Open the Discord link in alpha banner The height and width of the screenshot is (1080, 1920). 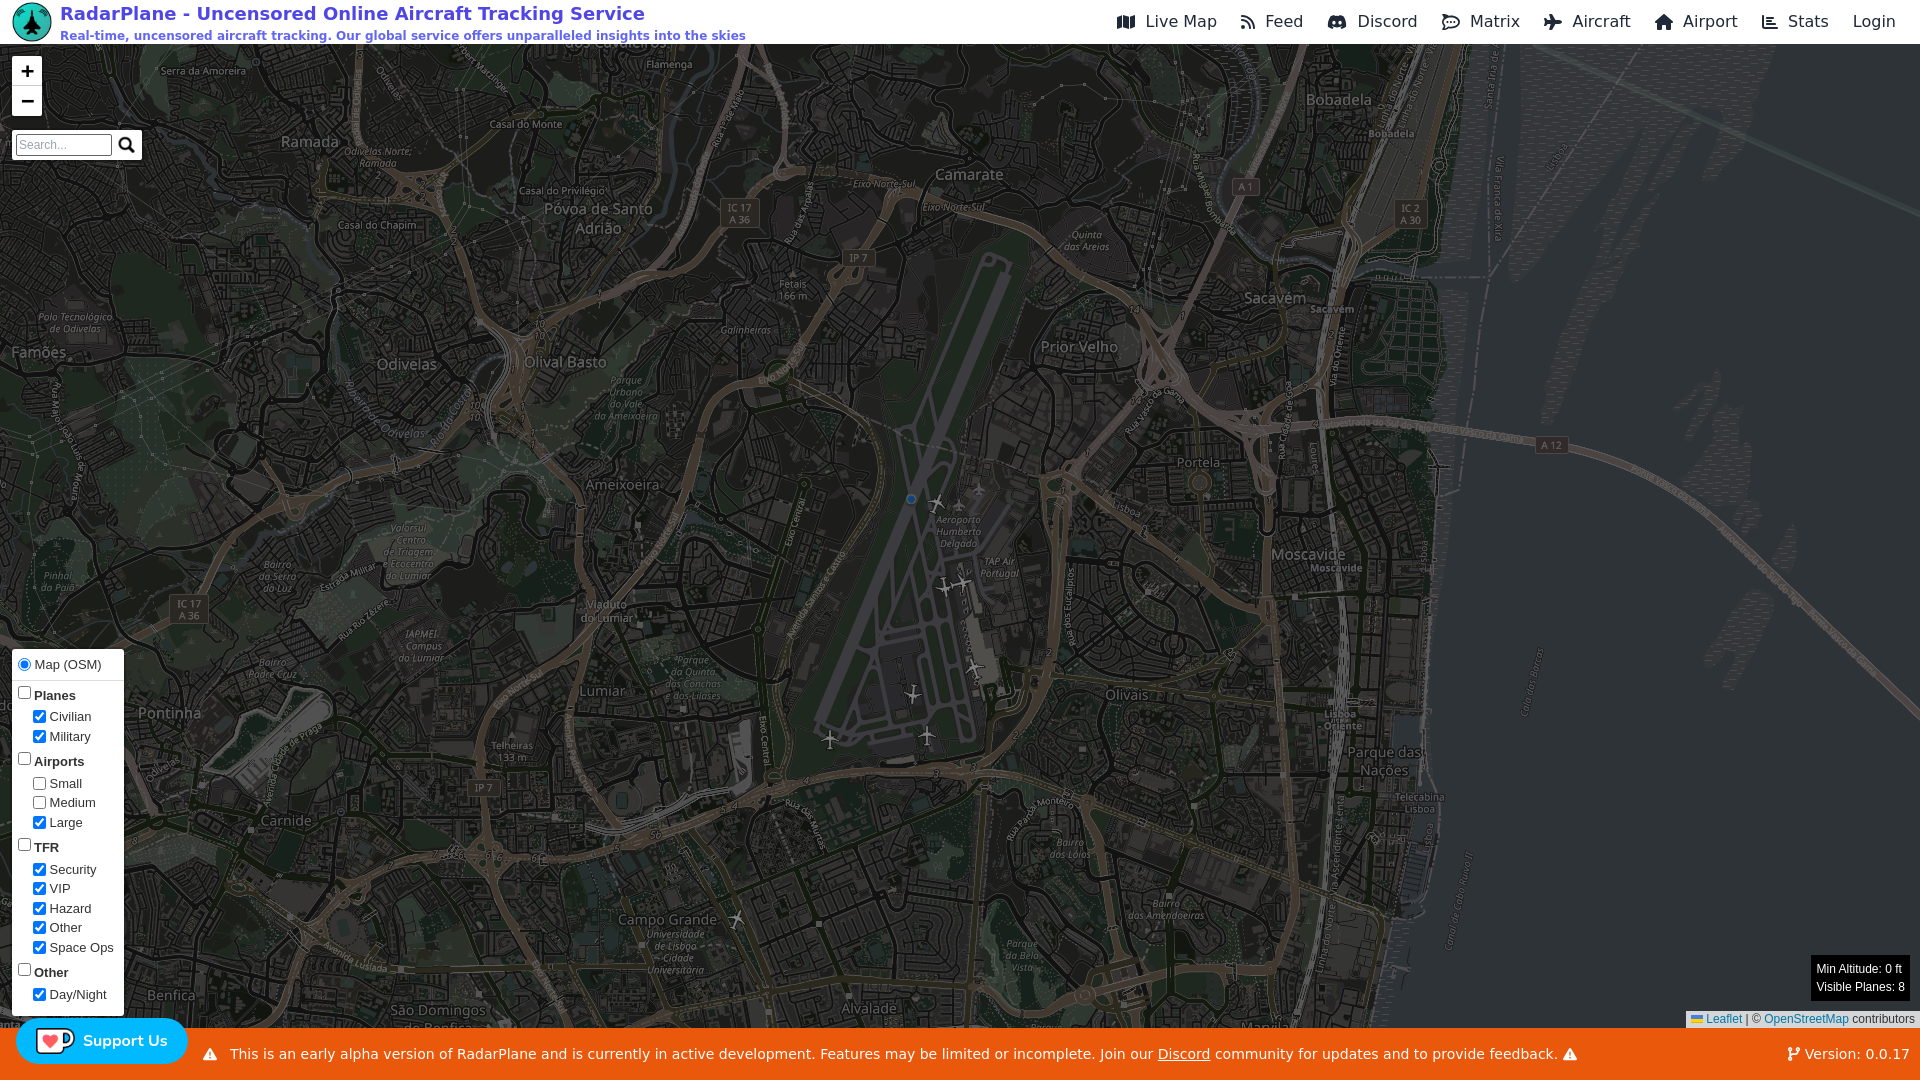click(1183, 1054)
